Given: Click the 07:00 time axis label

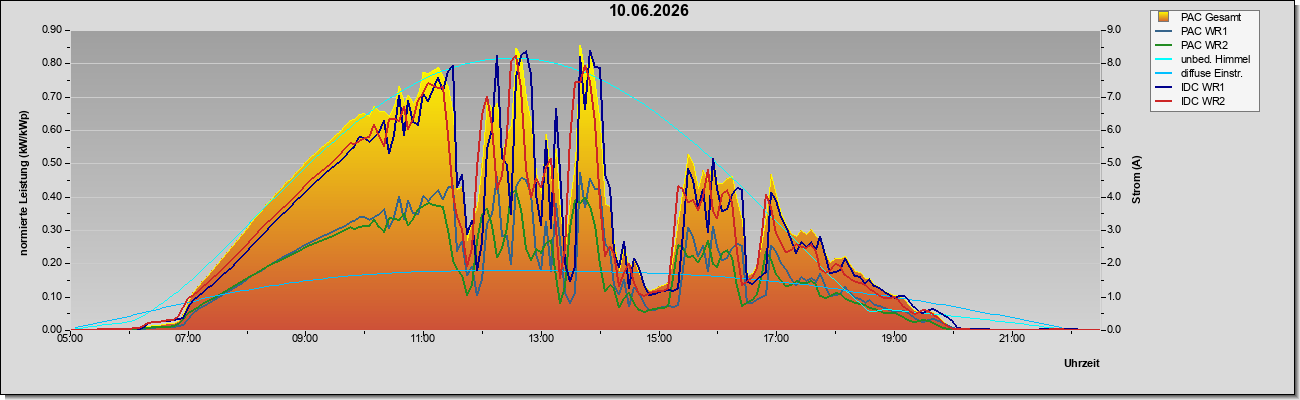Looking at the screenshot, I should (x=188, y=339).
